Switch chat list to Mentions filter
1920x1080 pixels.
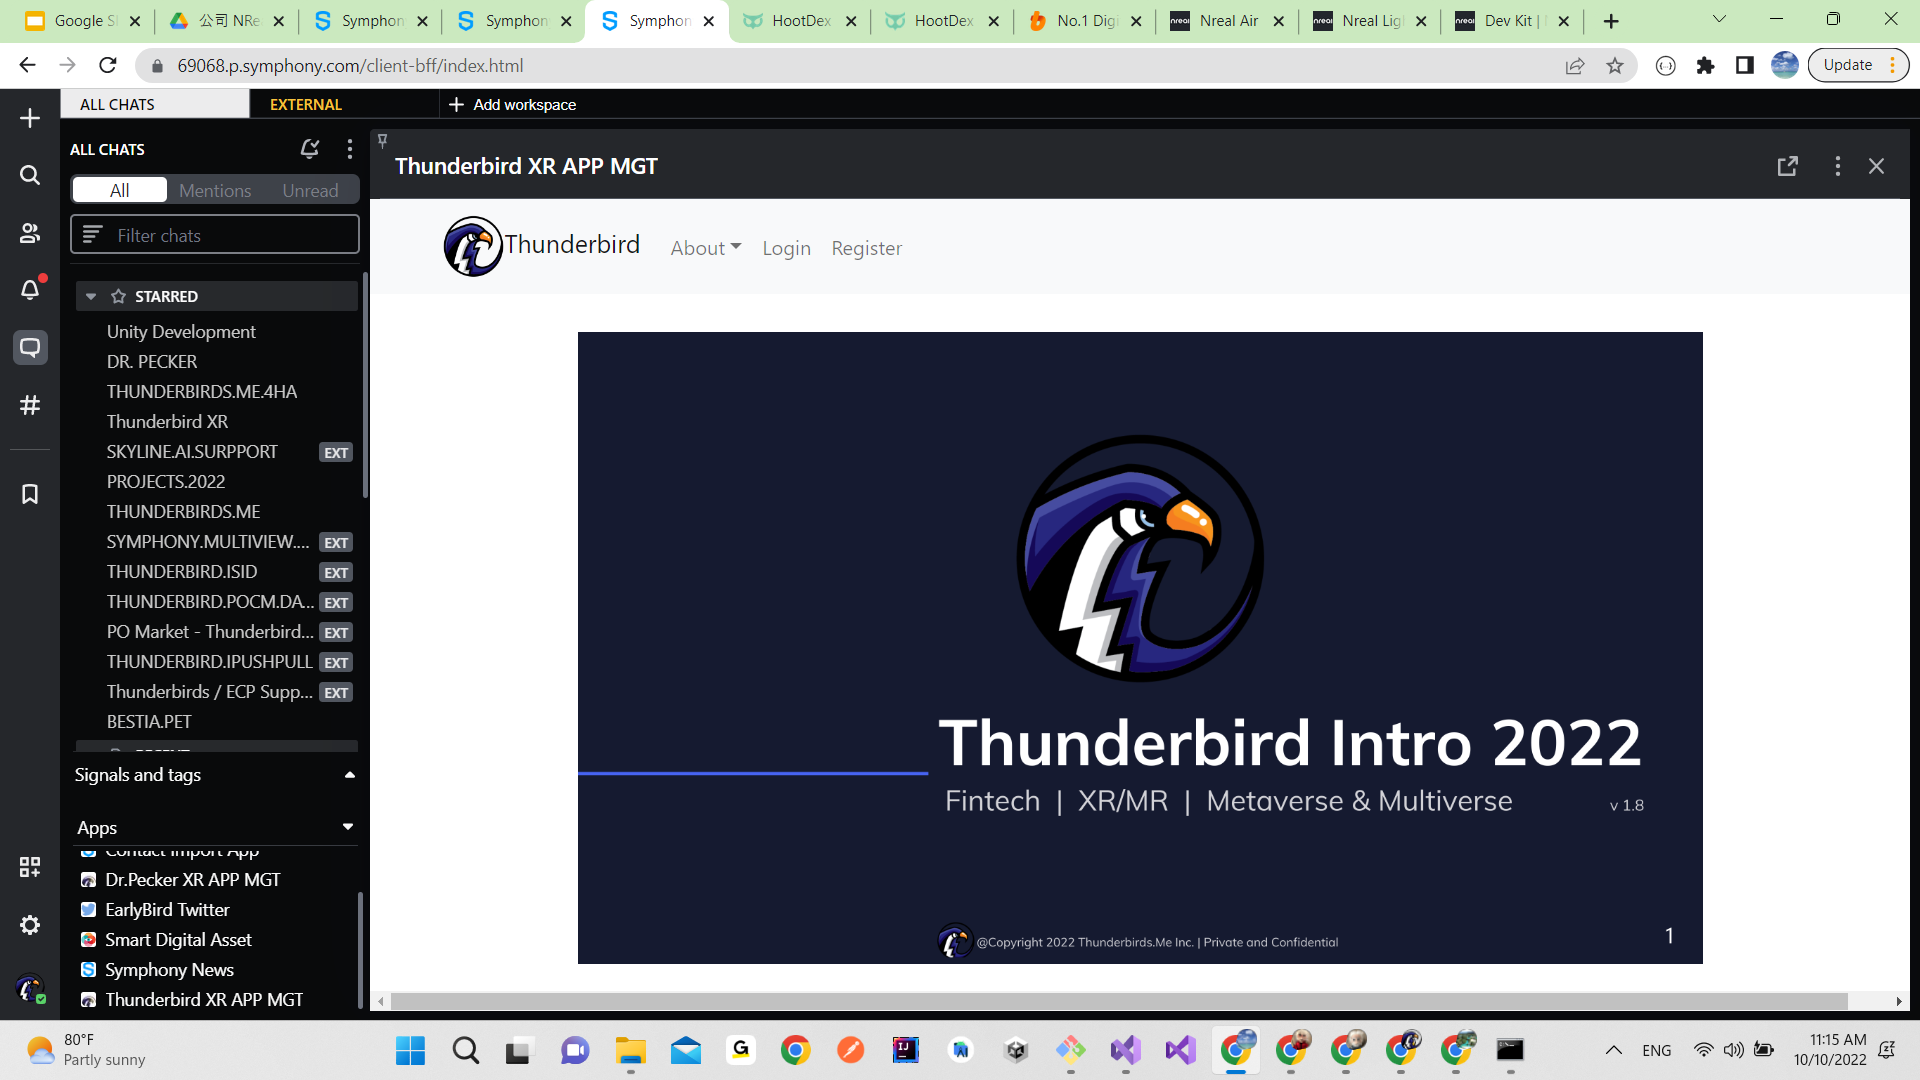215,190
